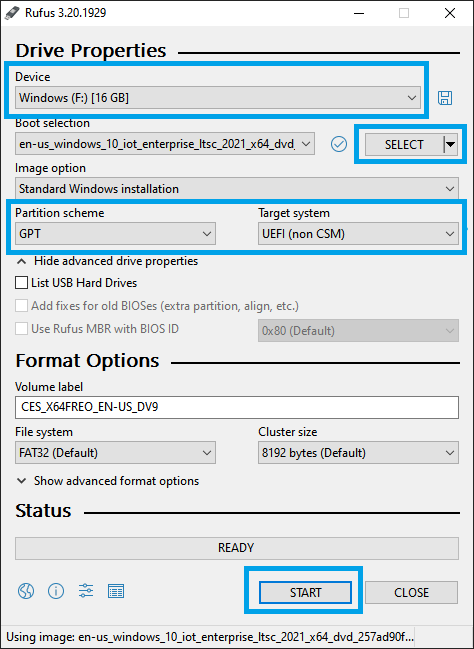Open the application settings sliders icon

tap(86, 591)
